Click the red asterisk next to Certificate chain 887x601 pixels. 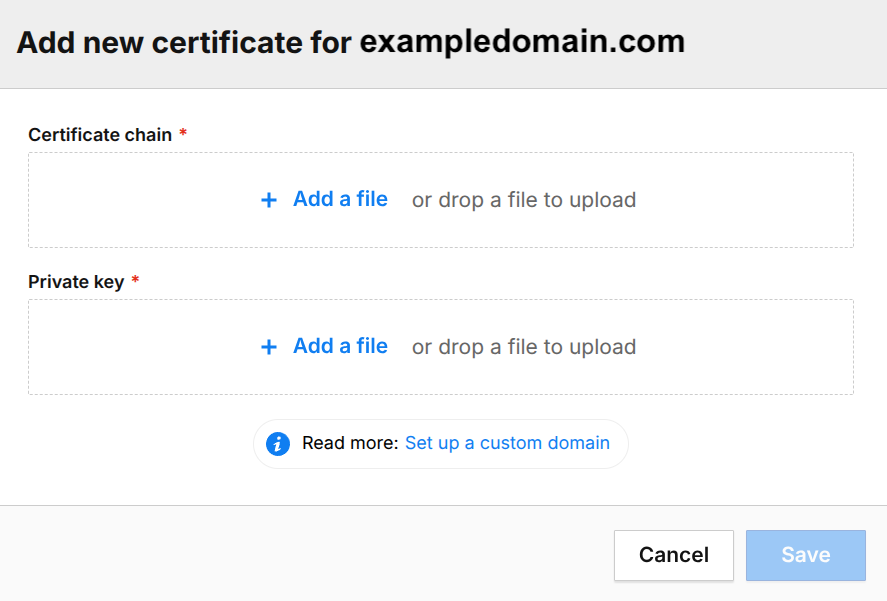pos(183,133)
